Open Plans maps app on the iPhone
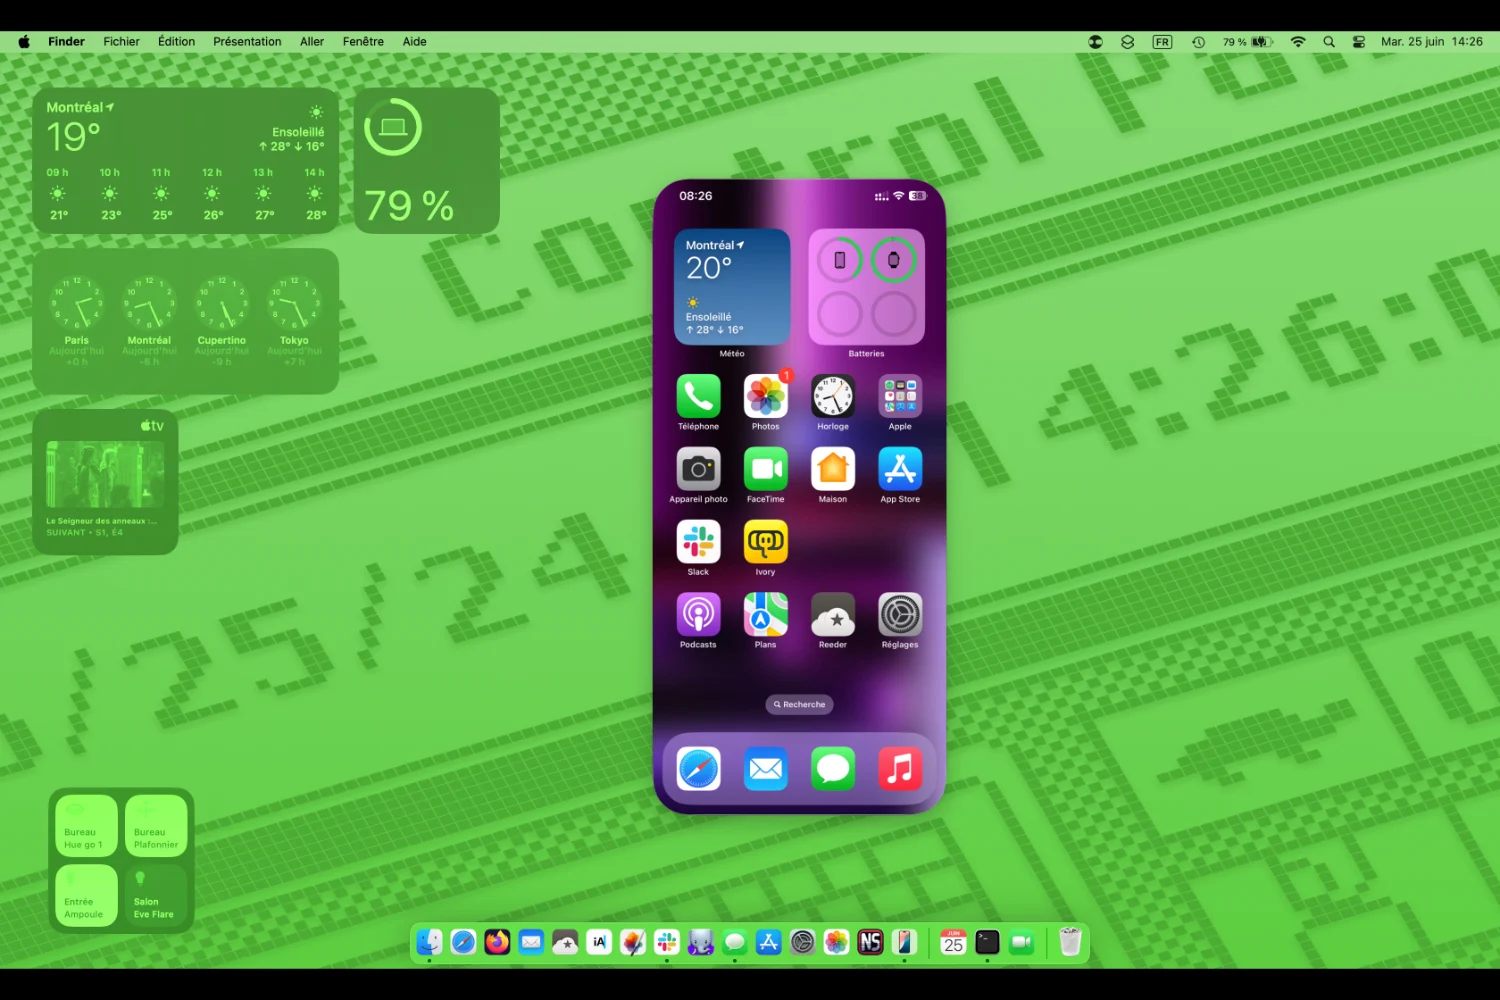Screen dimensions: 1500x1000 coord(765,615)
